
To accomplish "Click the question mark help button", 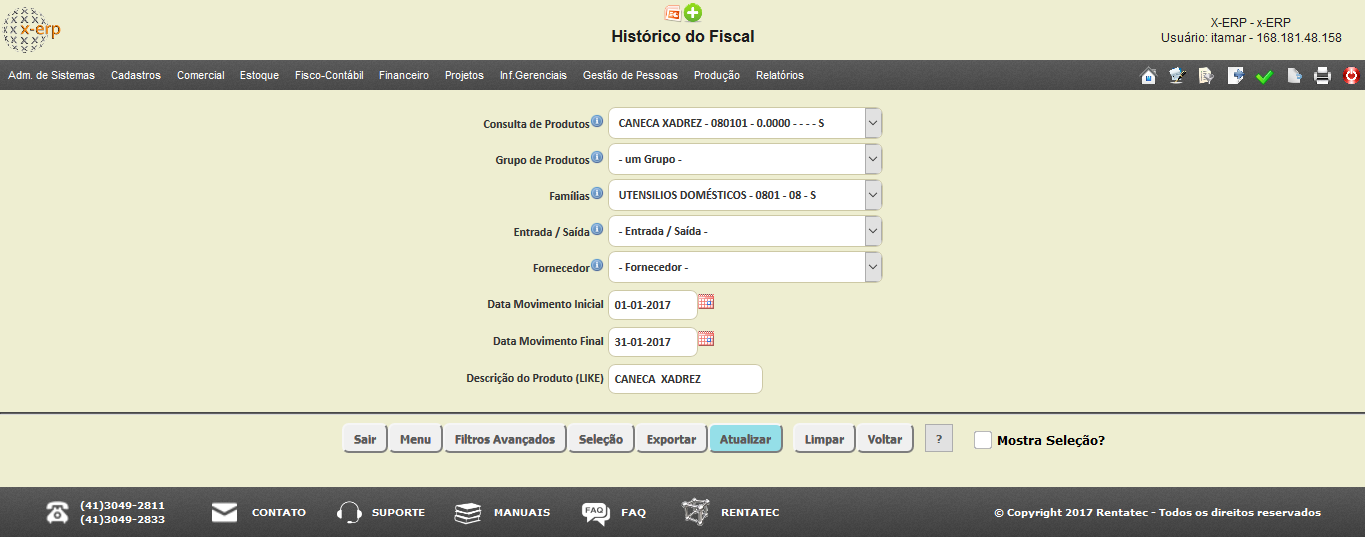I will [939, 438].
